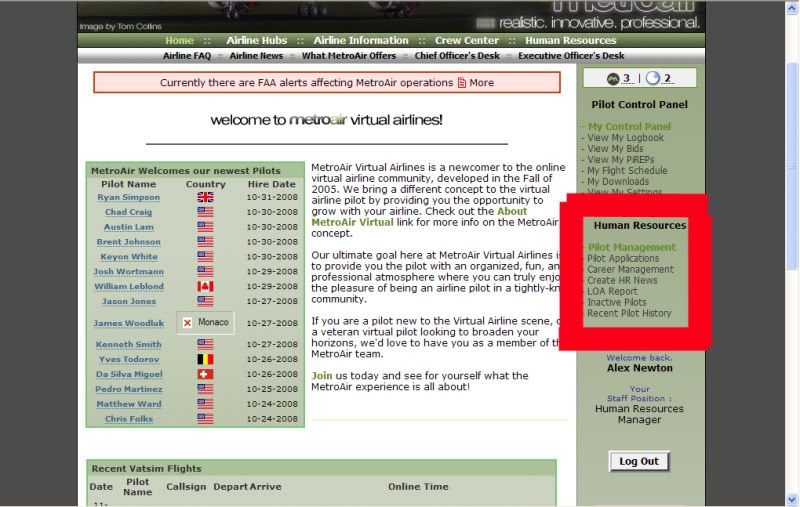Open pilot profile for William Leblond
The height and width of the screenshot is (507, 800).
129,287
